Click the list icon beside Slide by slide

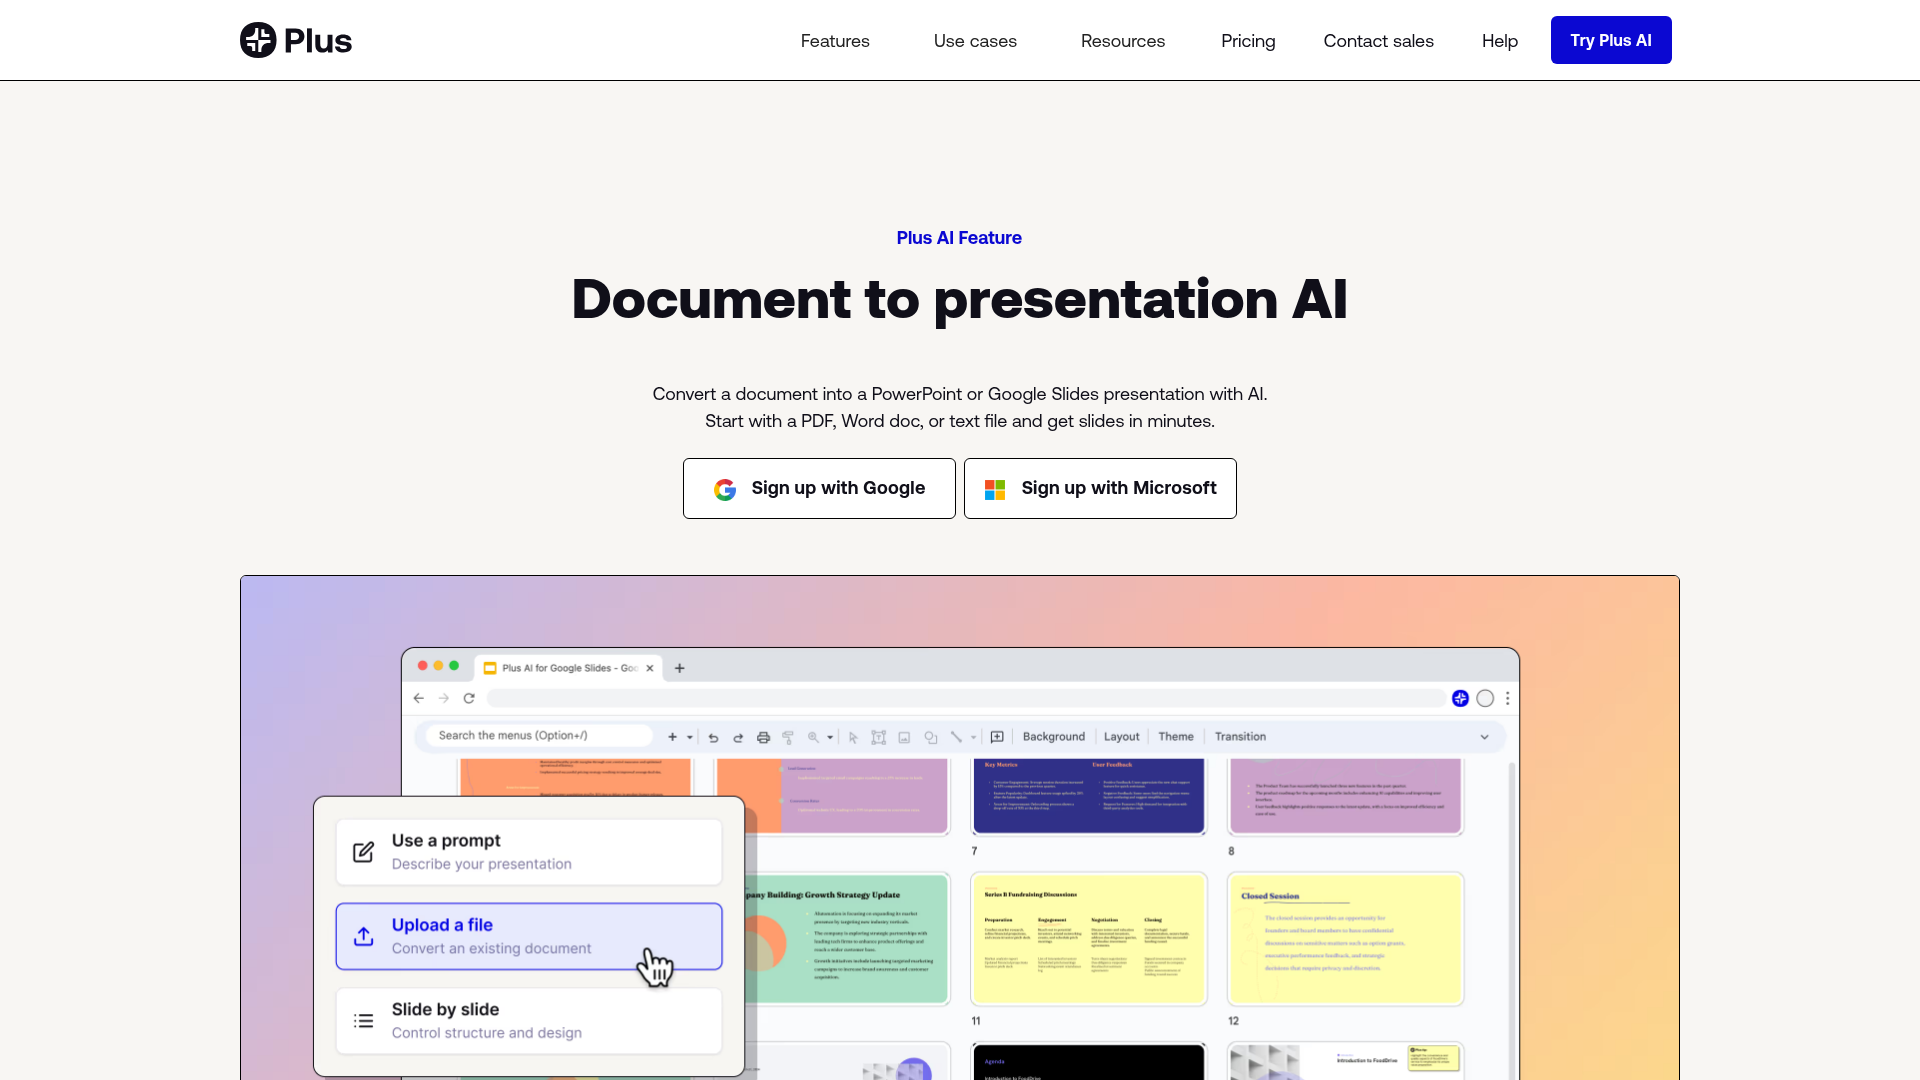point(364,1021)
